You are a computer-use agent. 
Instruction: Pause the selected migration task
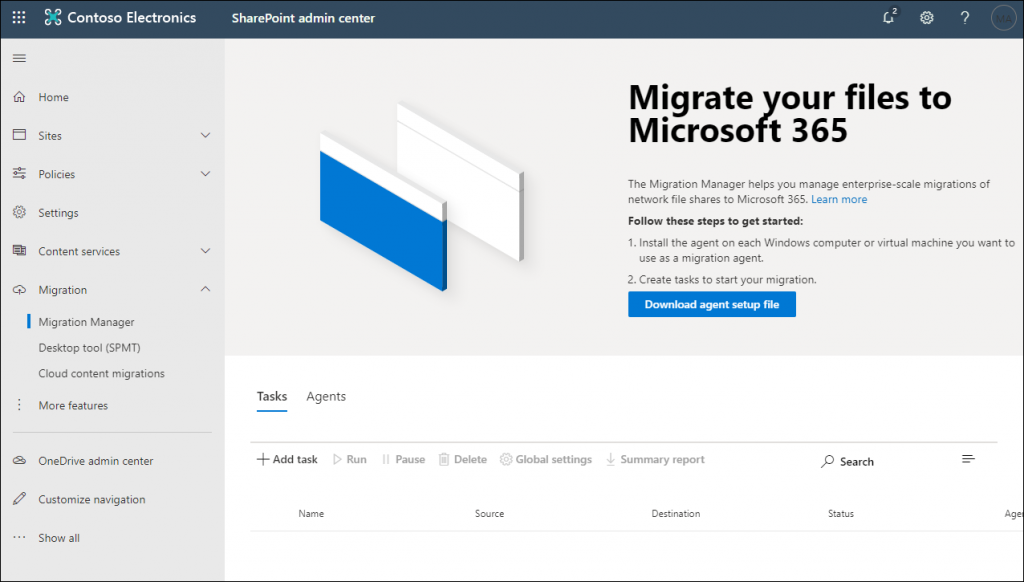(x=403, y=459)
